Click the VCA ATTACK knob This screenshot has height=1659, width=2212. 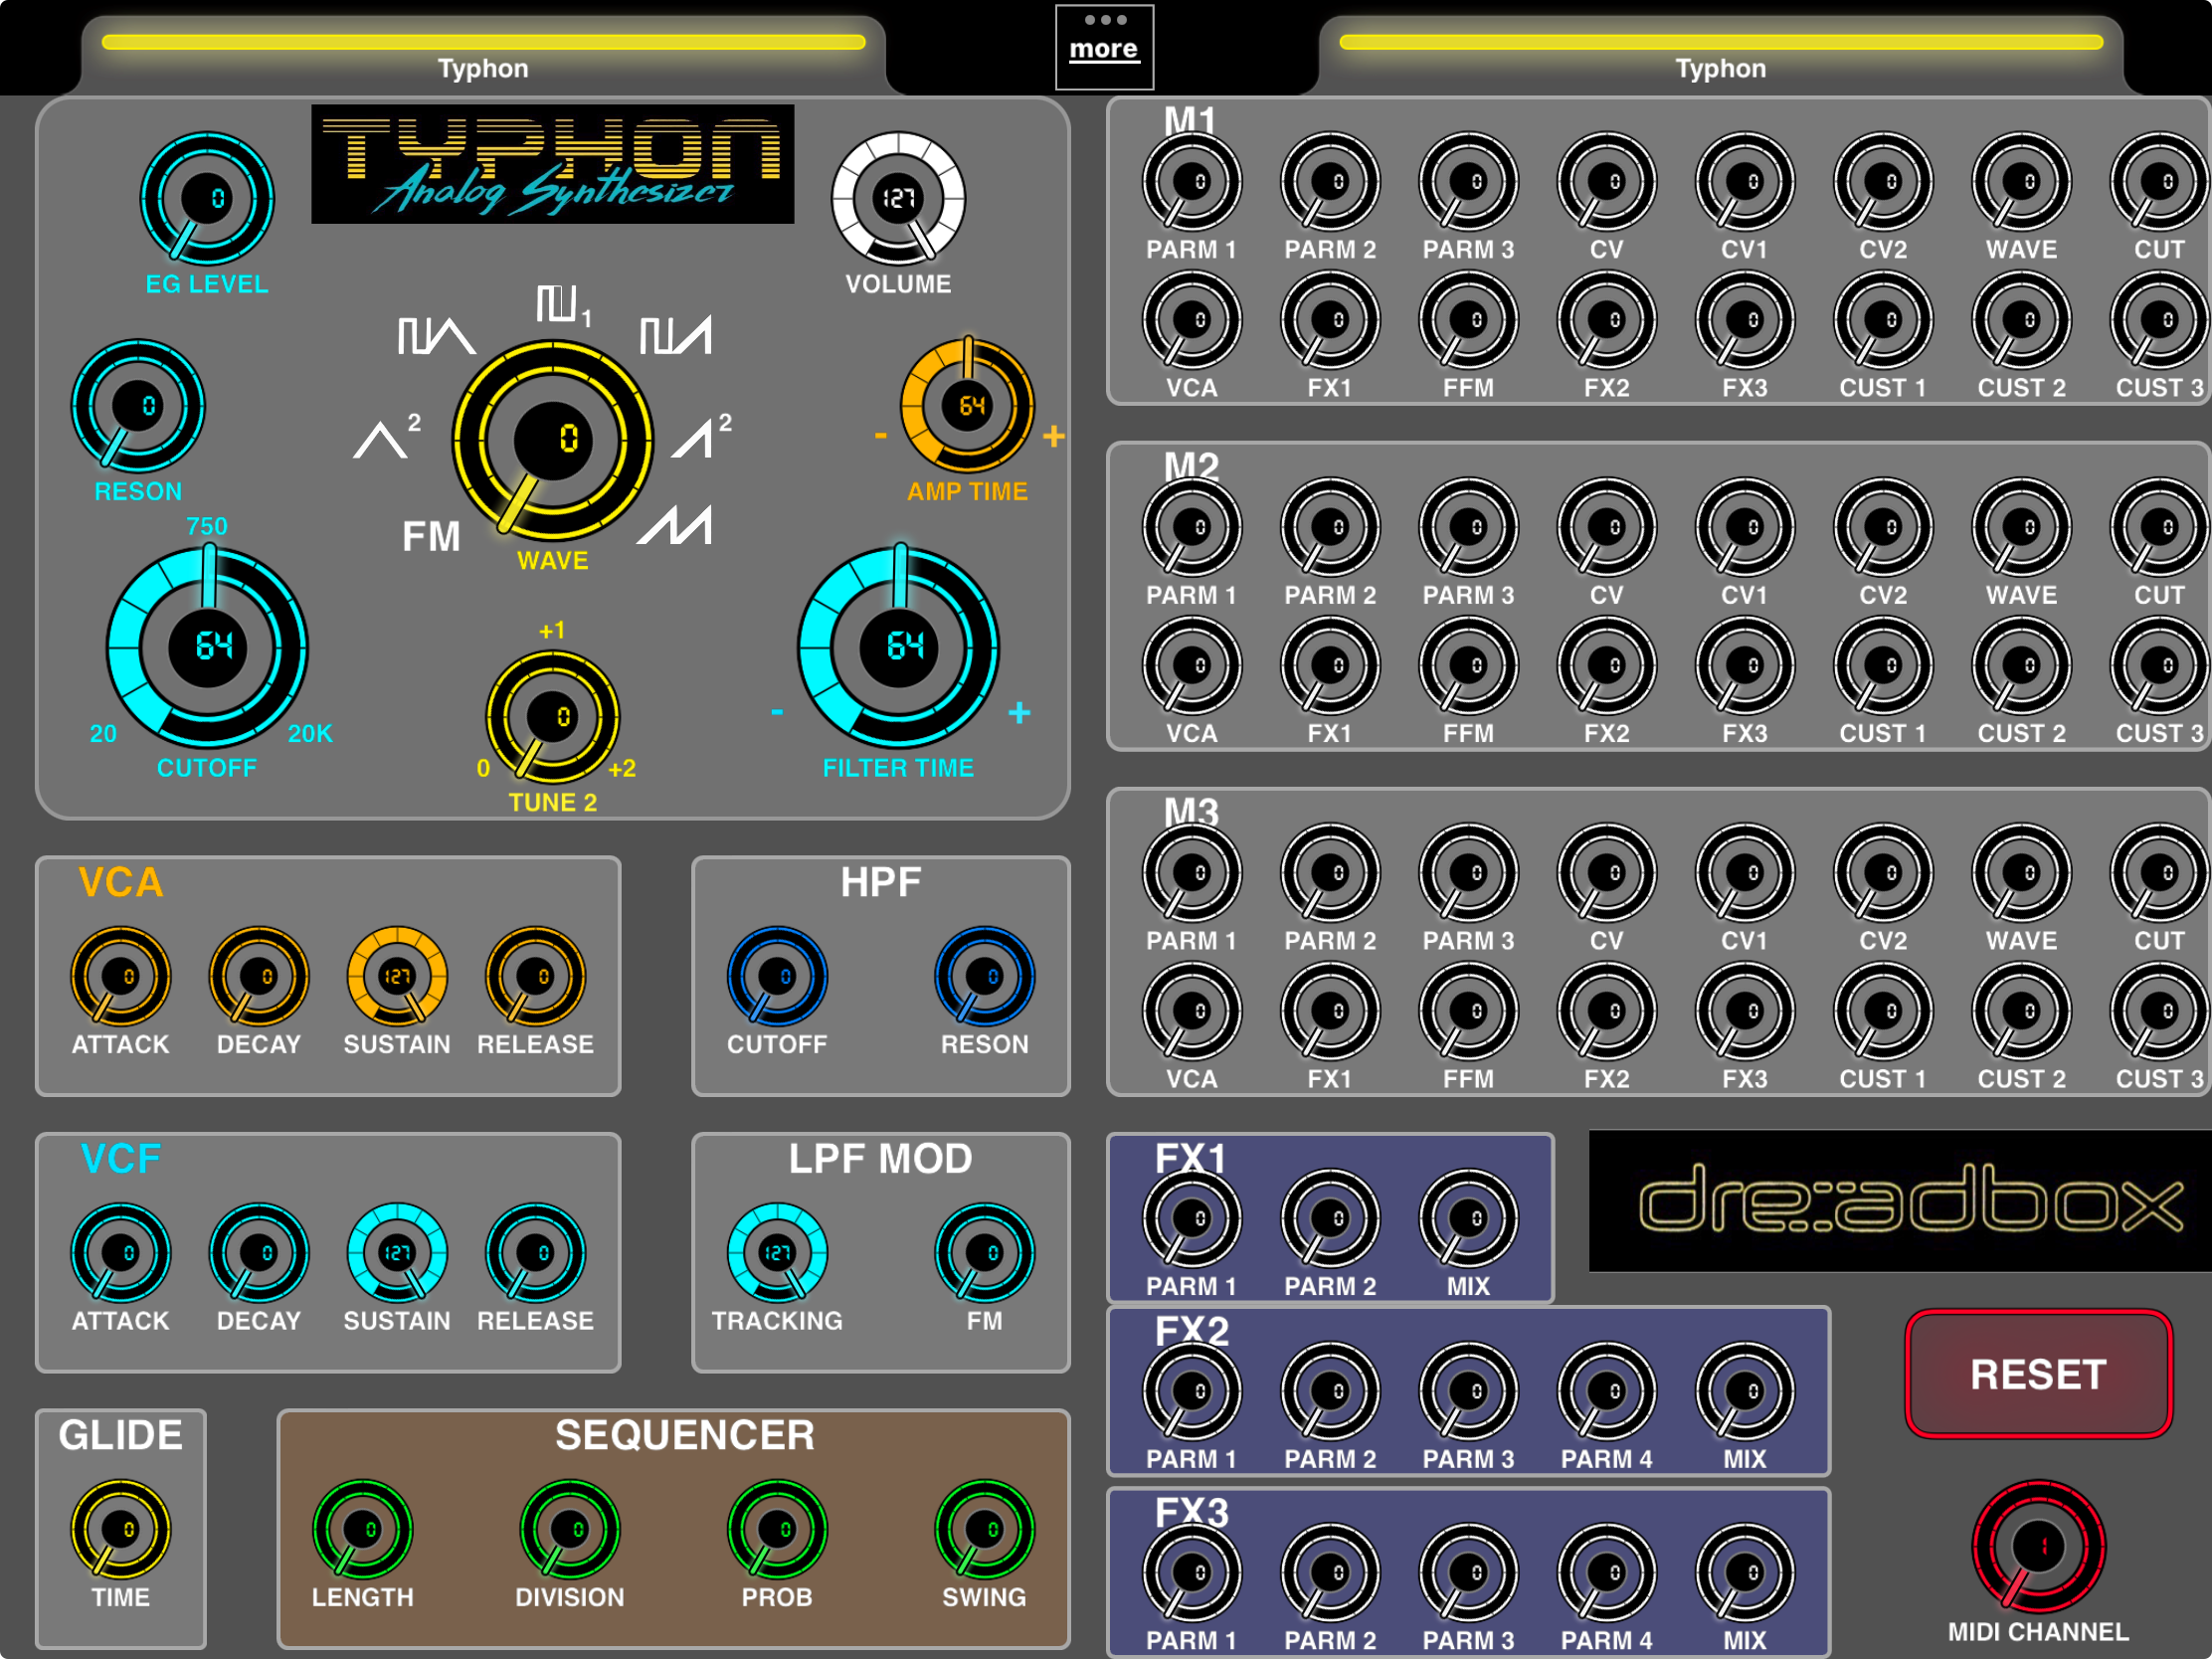121,976
